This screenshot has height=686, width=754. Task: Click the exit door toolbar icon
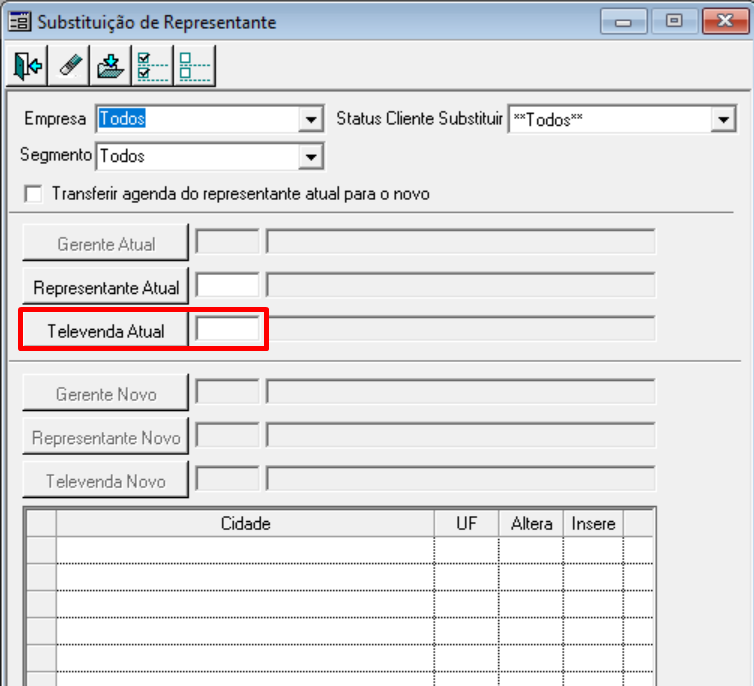[27, 65]
